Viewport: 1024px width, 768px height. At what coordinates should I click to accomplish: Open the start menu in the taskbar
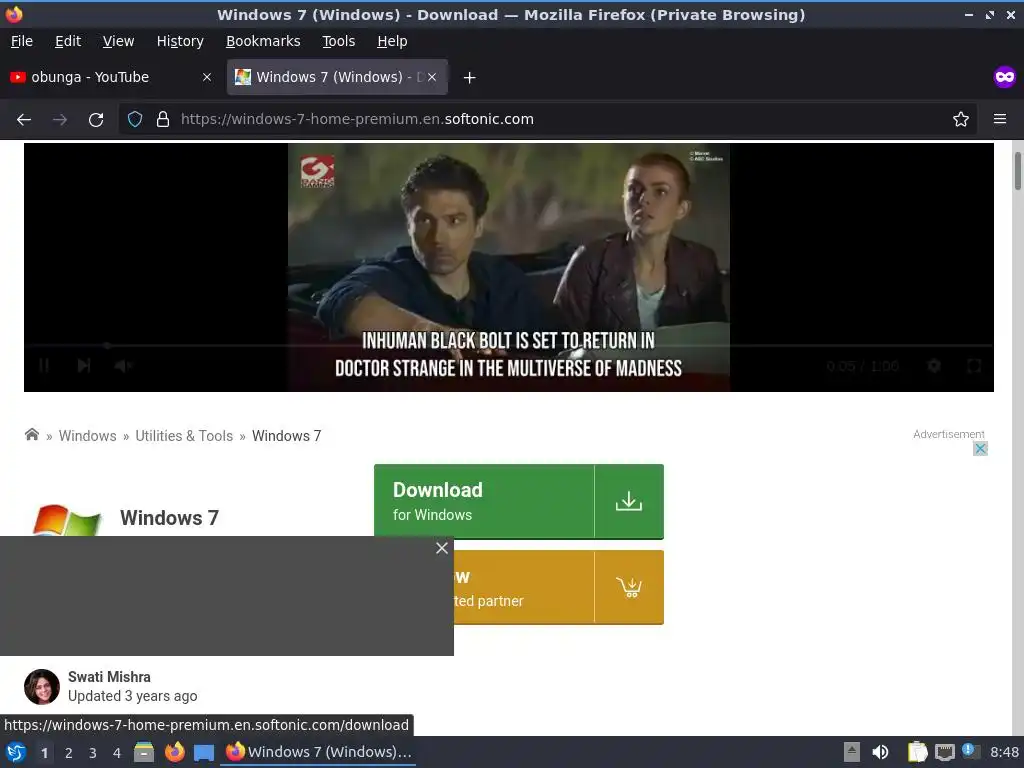[16, 752]
